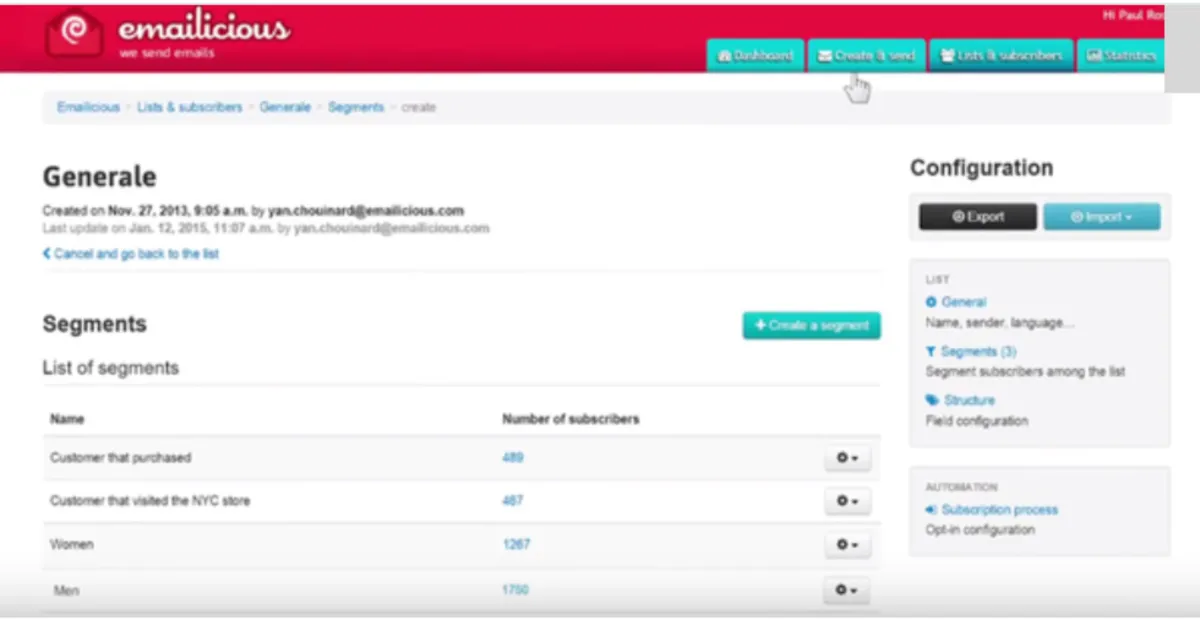Click subscriber count 1267
The image size is (1200, 620).
[516, 545]
